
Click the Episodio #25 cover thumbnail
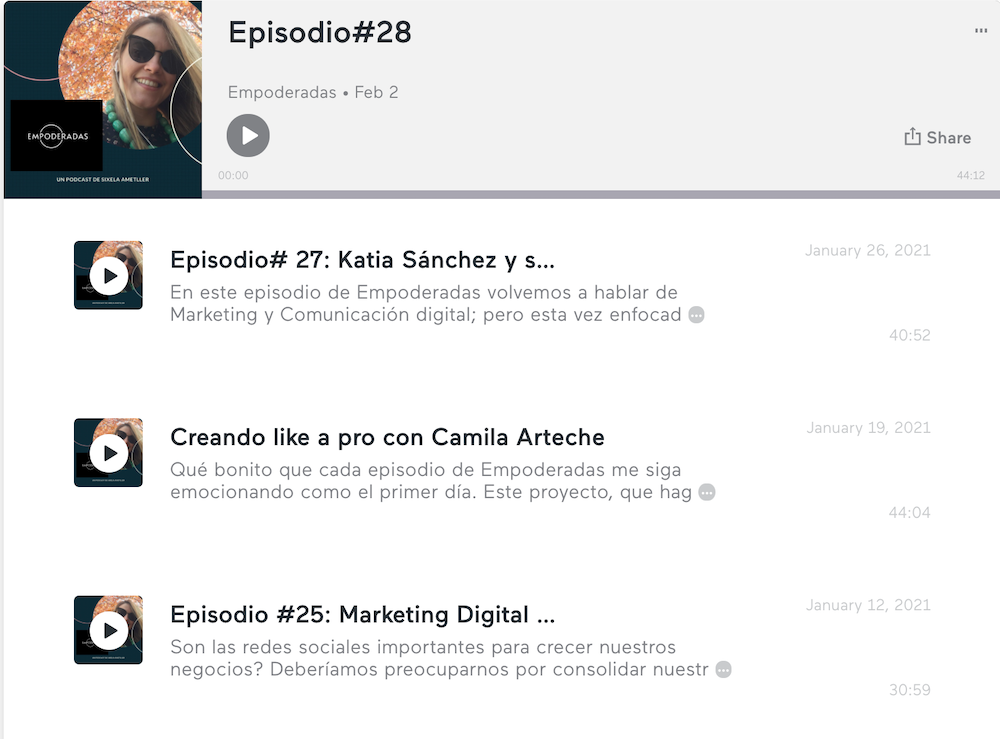click(108, 630)
